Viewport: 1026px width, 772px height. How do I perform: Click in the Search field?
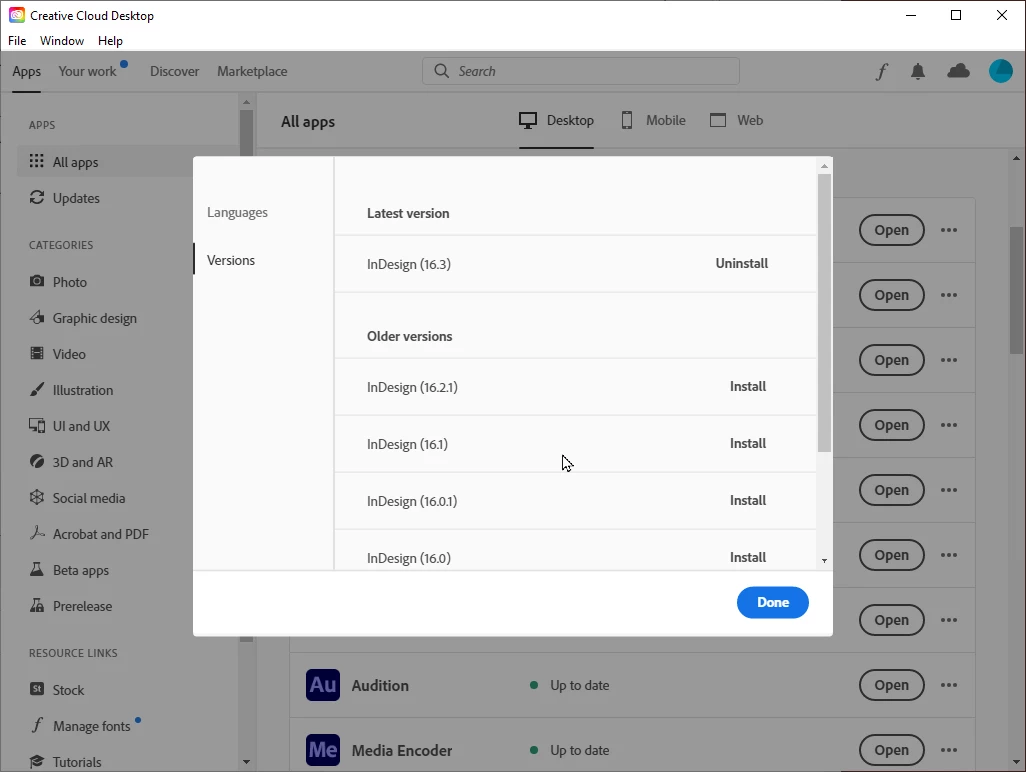(x=580, y=71)
